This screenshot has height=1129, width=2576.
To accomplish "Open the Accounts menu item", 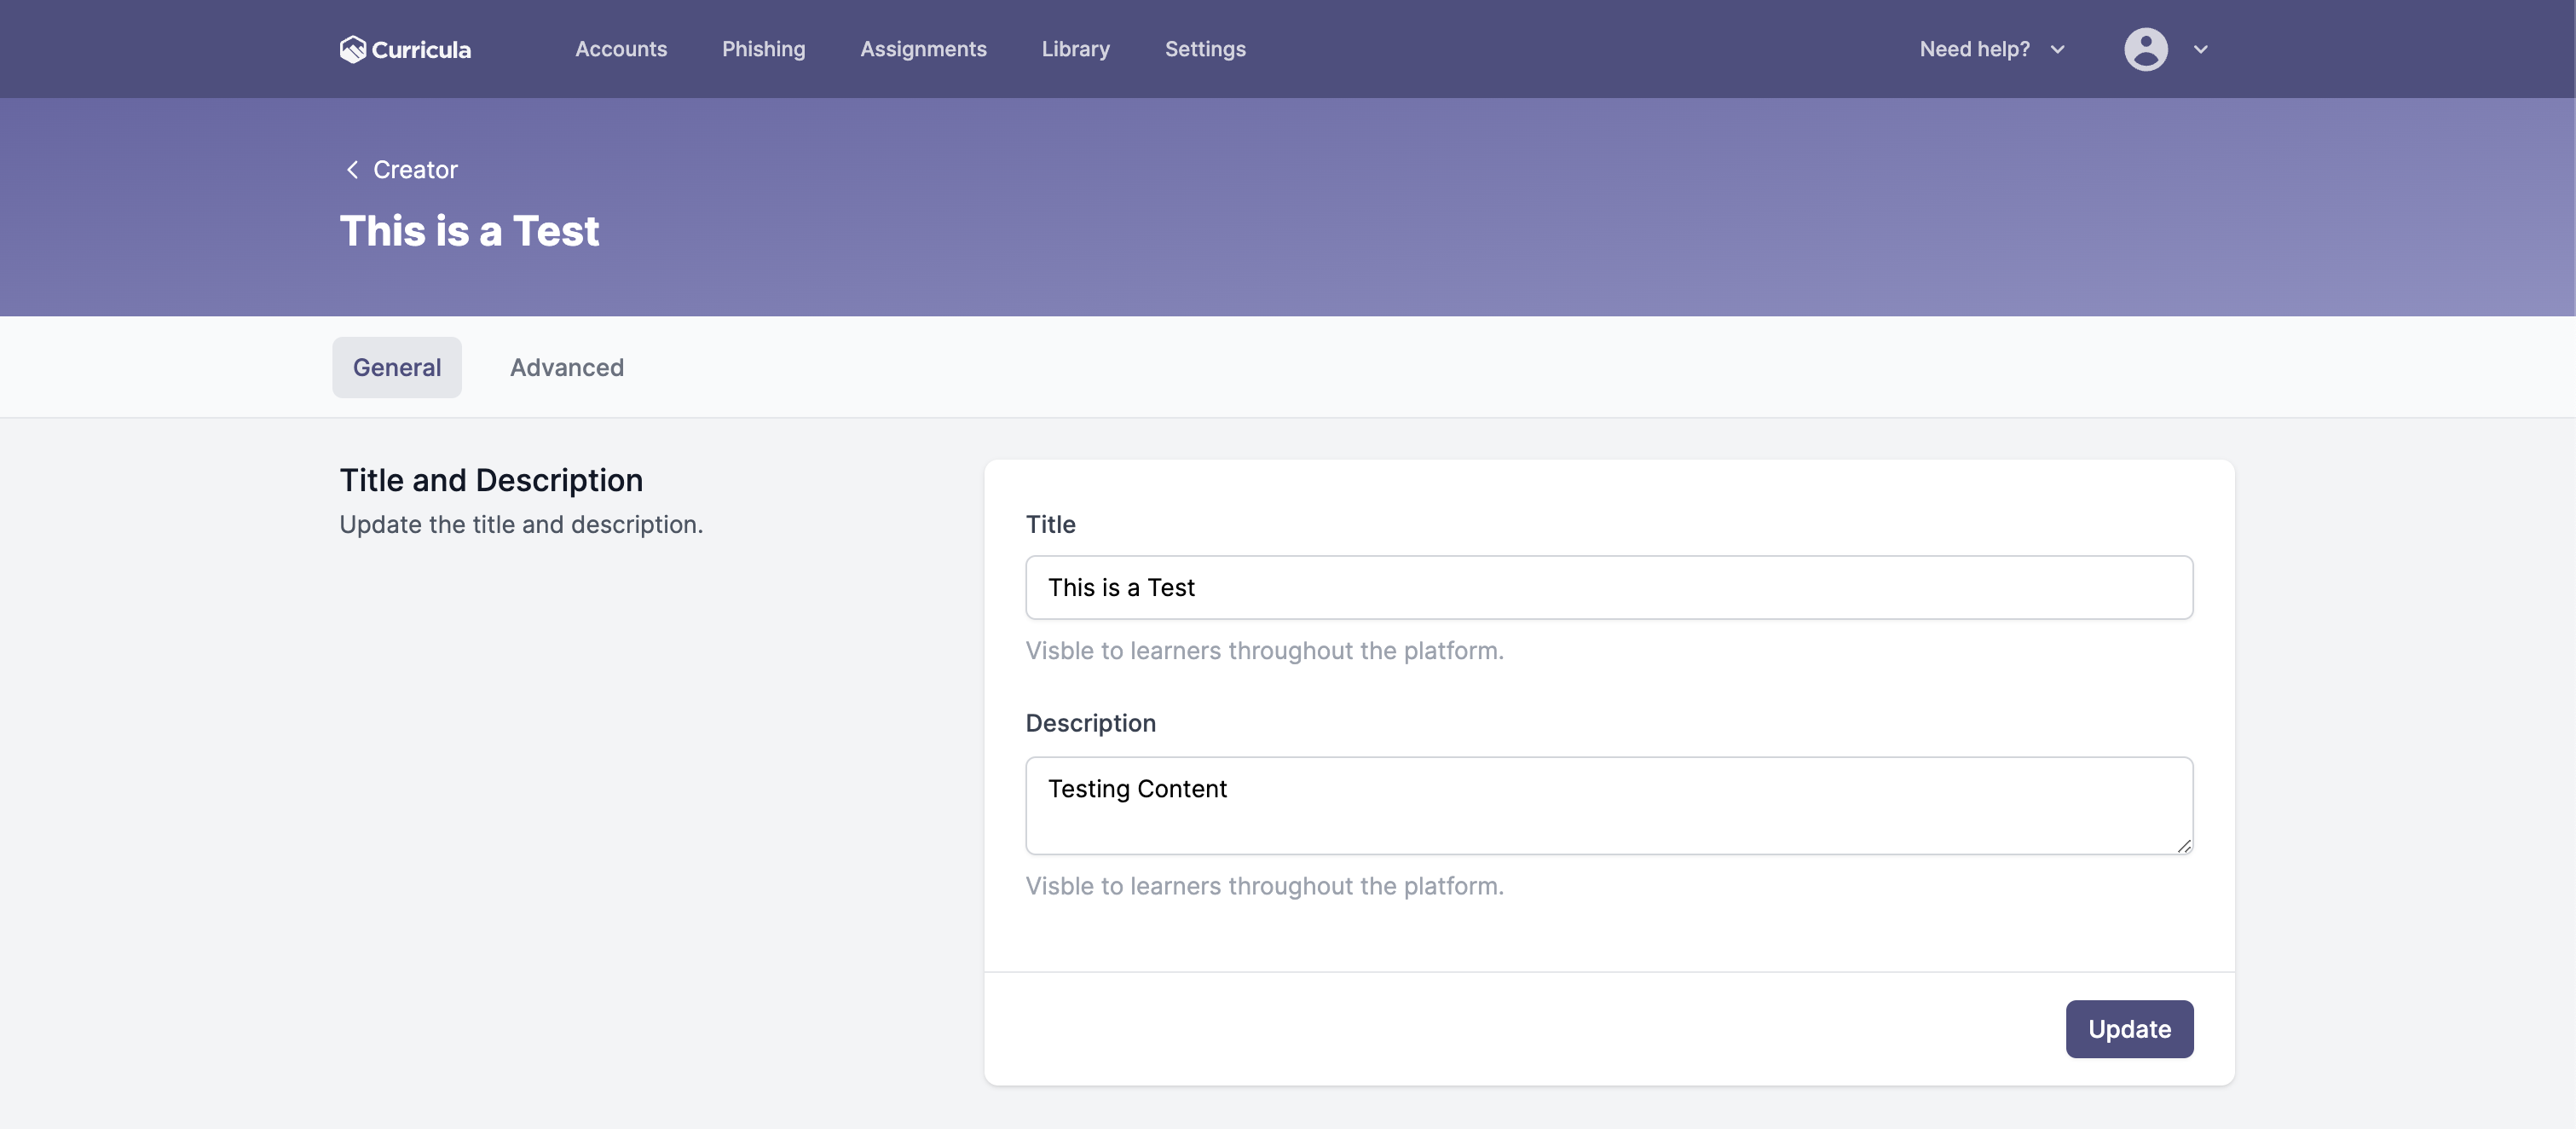I will (621, 49).
